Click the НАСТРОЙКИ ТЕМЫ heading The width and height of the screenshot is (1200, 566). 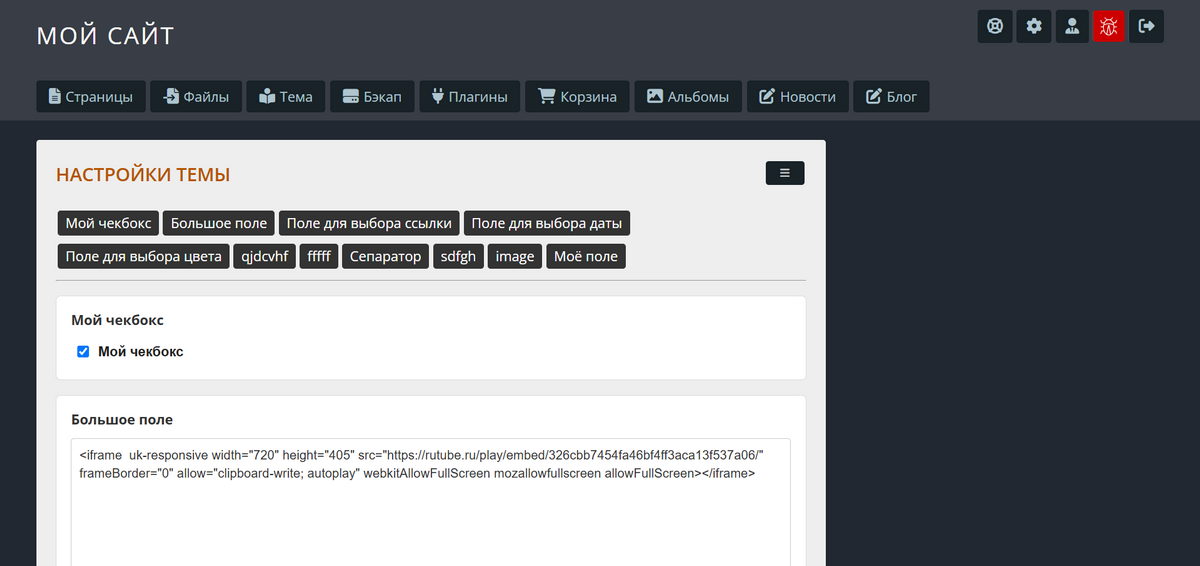[143, 175]
